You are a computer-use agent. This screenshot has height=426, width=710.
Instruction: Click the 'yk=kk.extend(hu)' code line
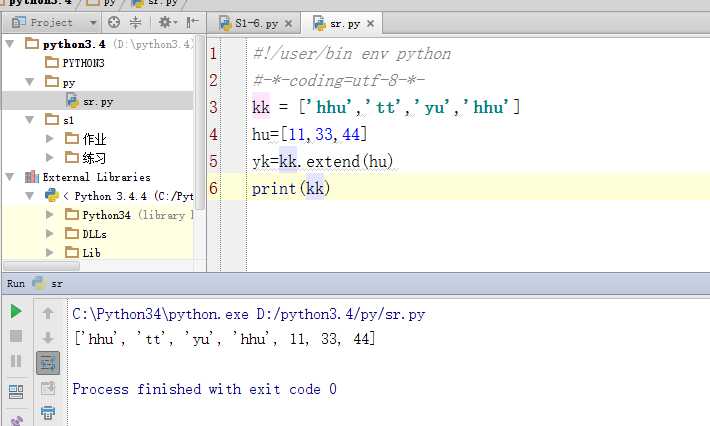point(322,161)
